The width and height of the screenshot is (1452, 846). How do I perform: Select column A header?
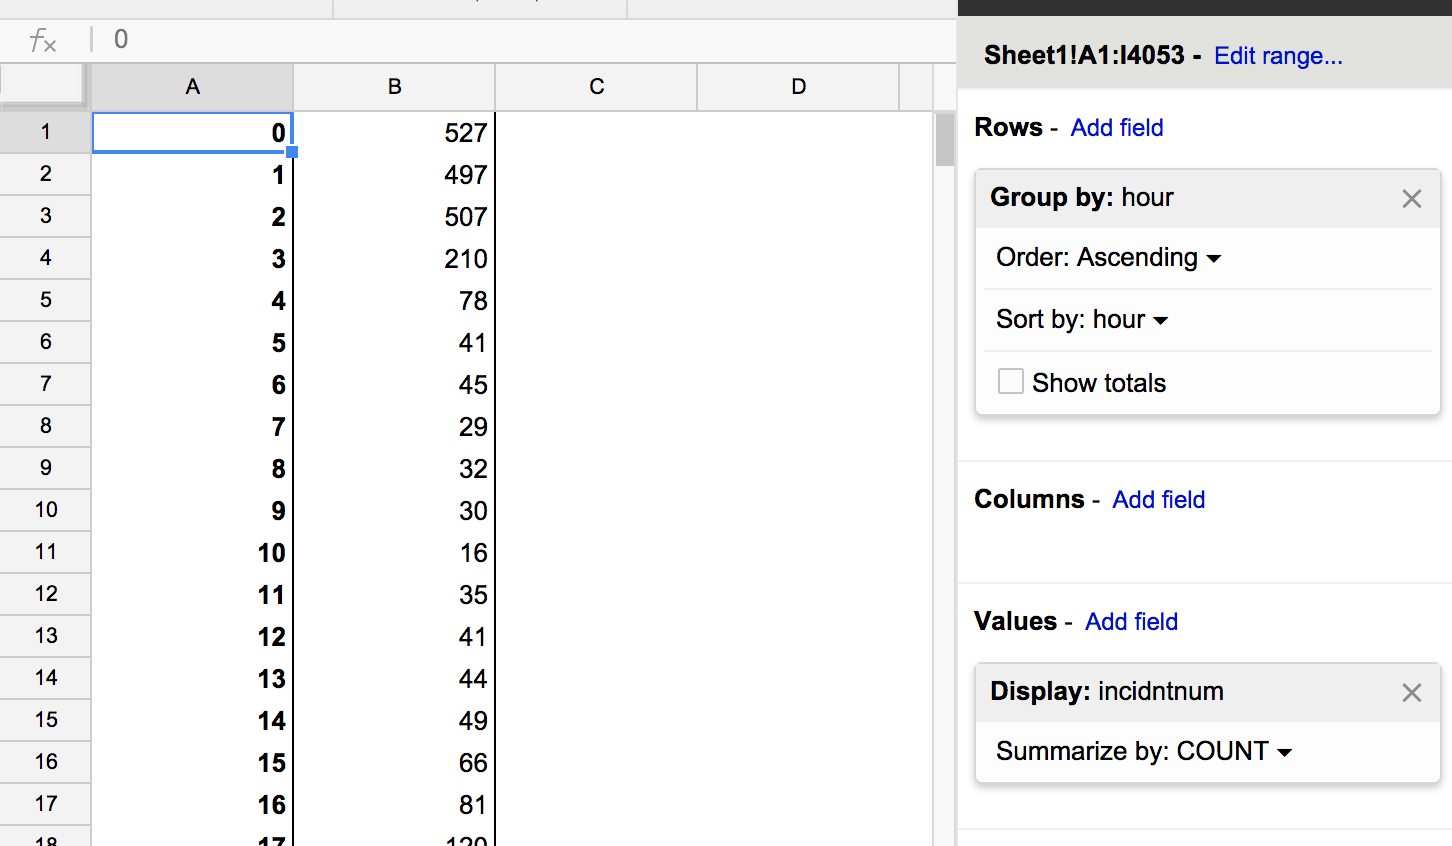tap(193, 87)
